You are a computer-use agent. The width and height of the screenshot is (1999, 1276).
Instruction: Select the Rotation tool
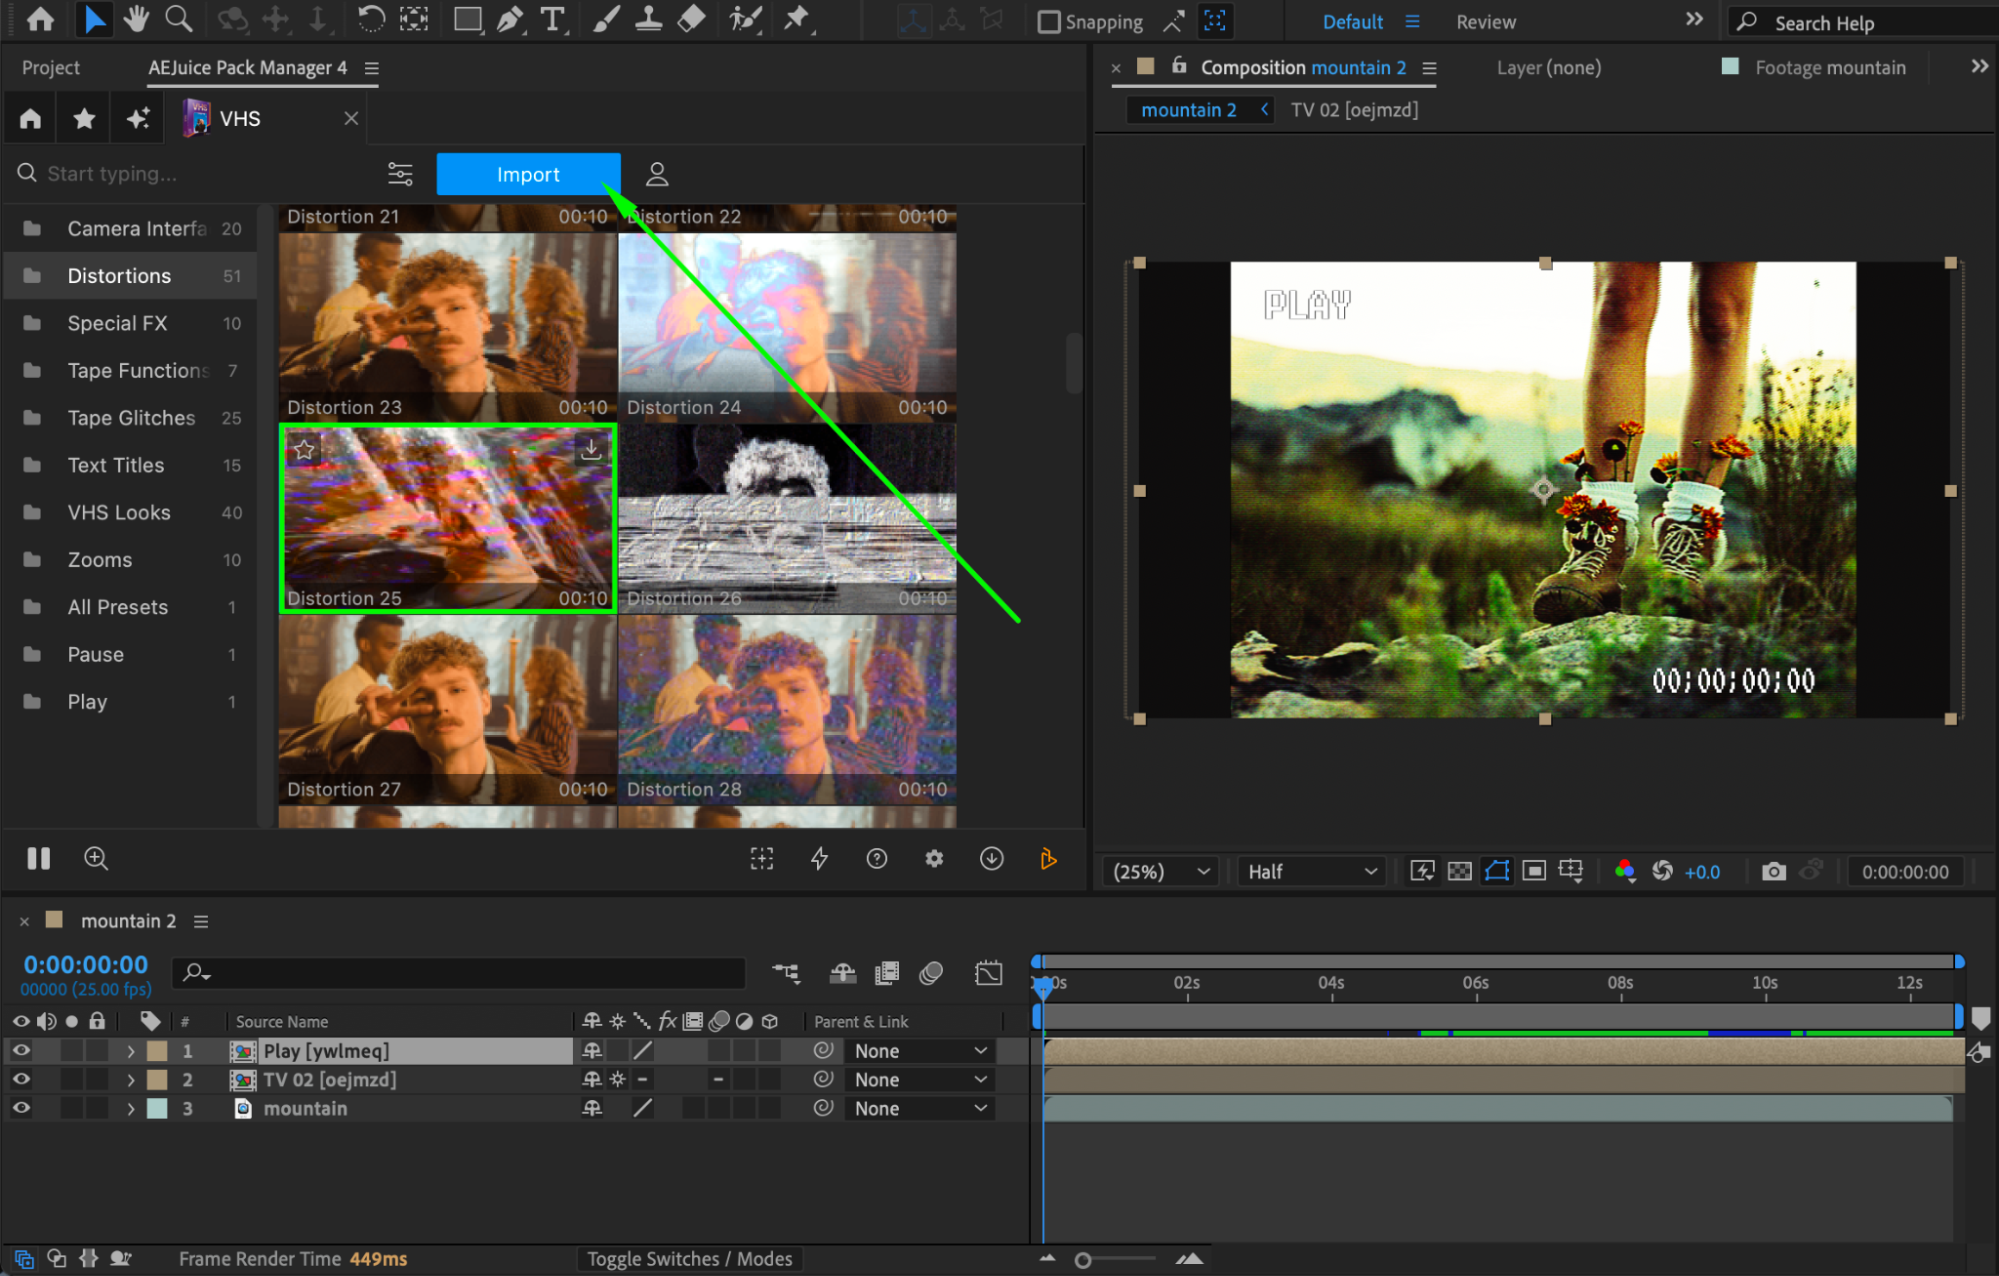point(371,19)
